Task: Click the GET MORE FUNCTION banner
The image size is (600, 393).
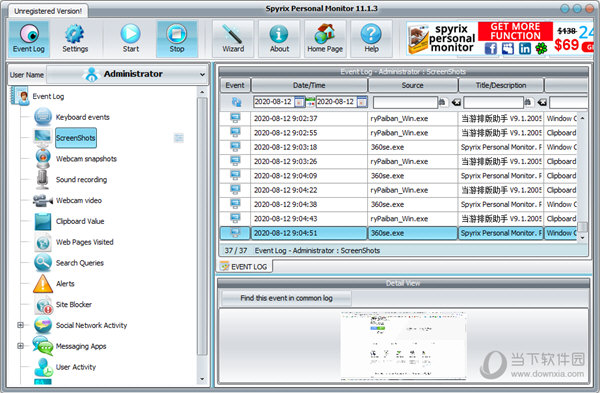Action: 515,31
